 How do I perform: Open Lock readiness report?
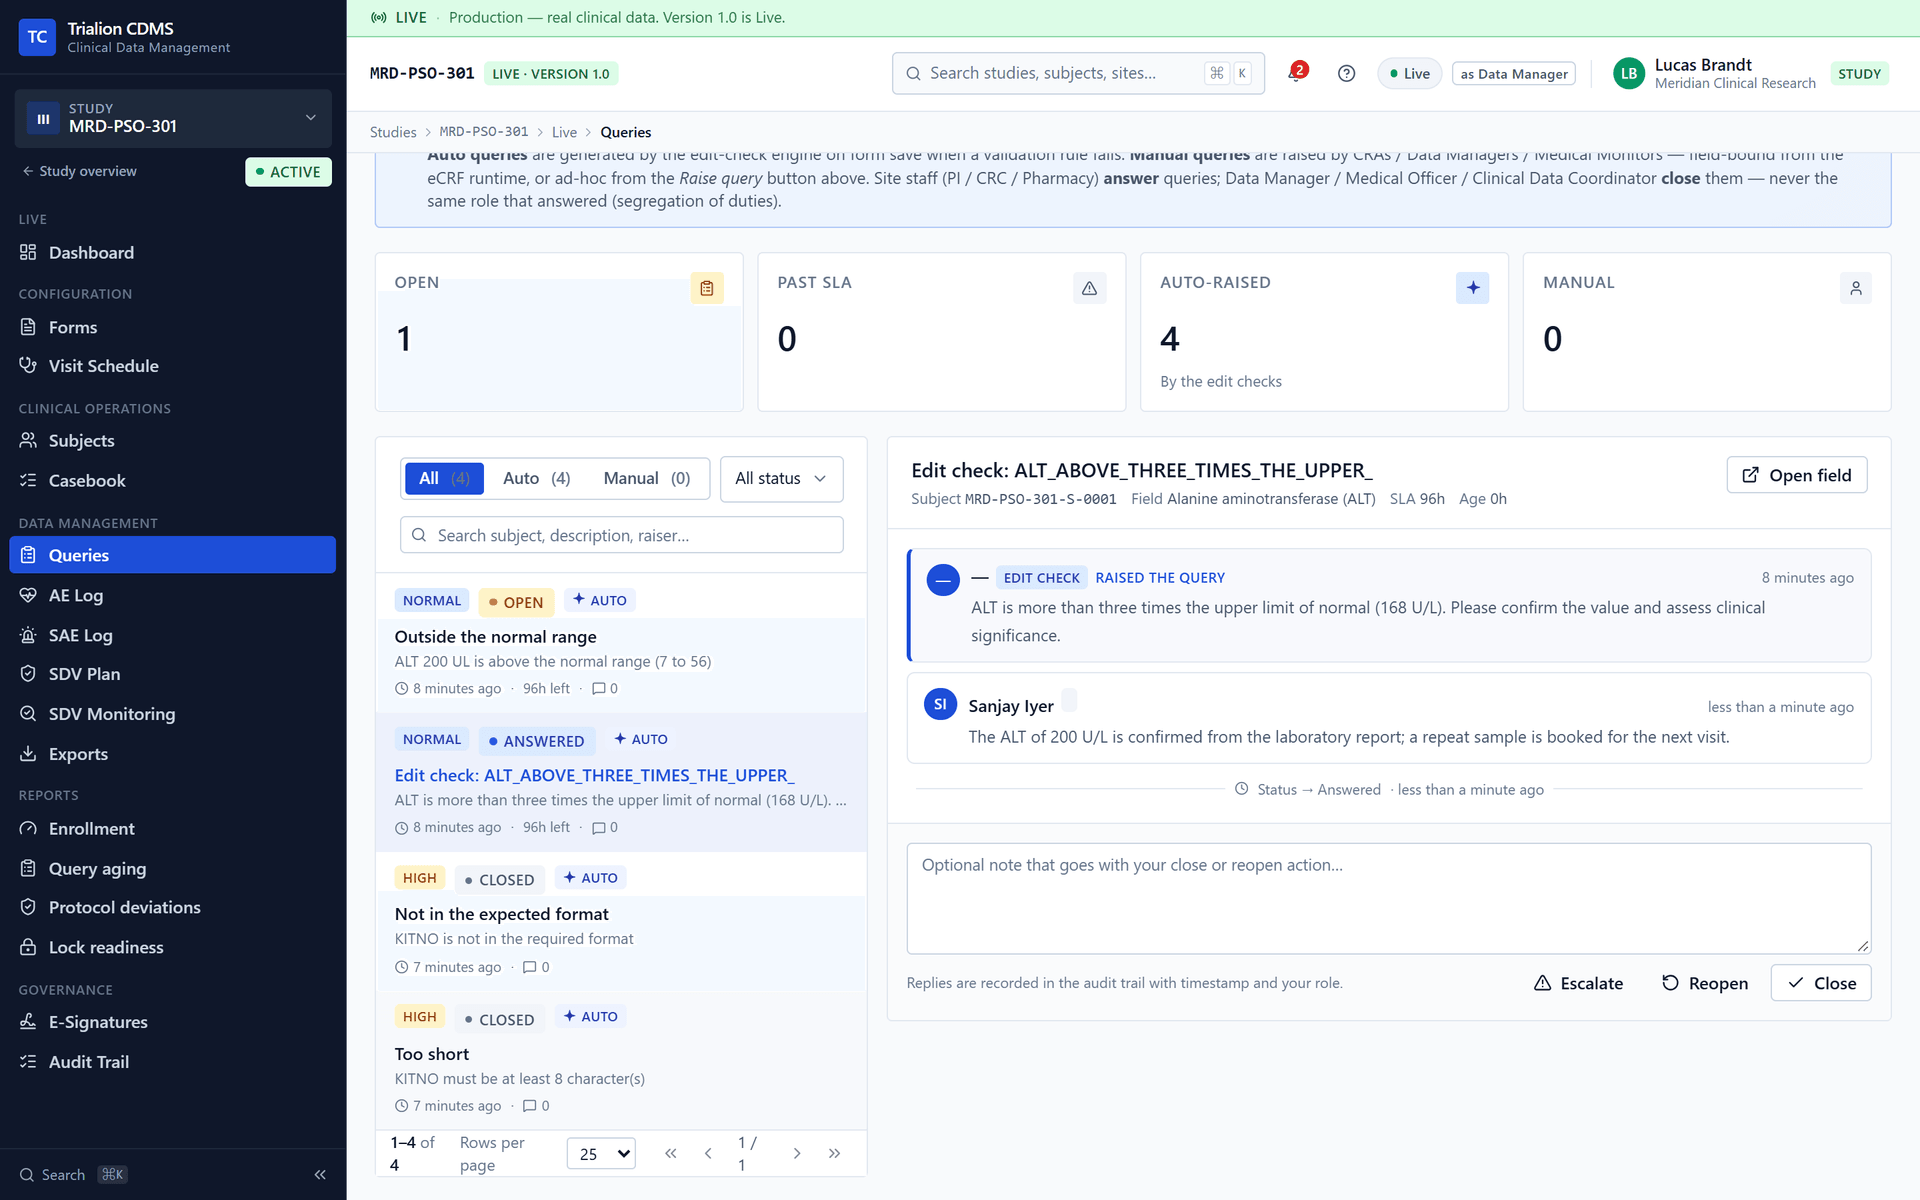tap(172, 947)
